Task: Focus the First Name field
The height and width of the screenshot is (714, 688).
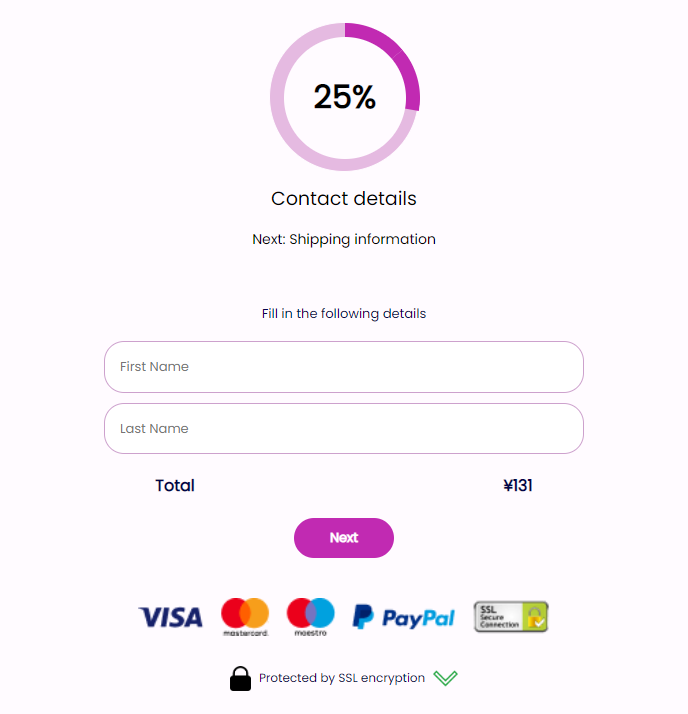Action: point(344,367)
